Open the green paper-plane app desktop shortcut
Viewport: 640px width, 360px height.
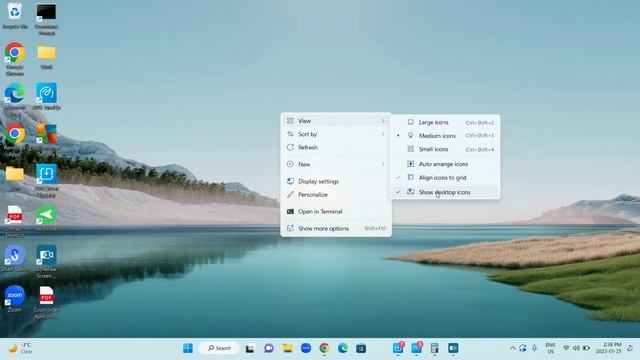(x=46, y=218)
